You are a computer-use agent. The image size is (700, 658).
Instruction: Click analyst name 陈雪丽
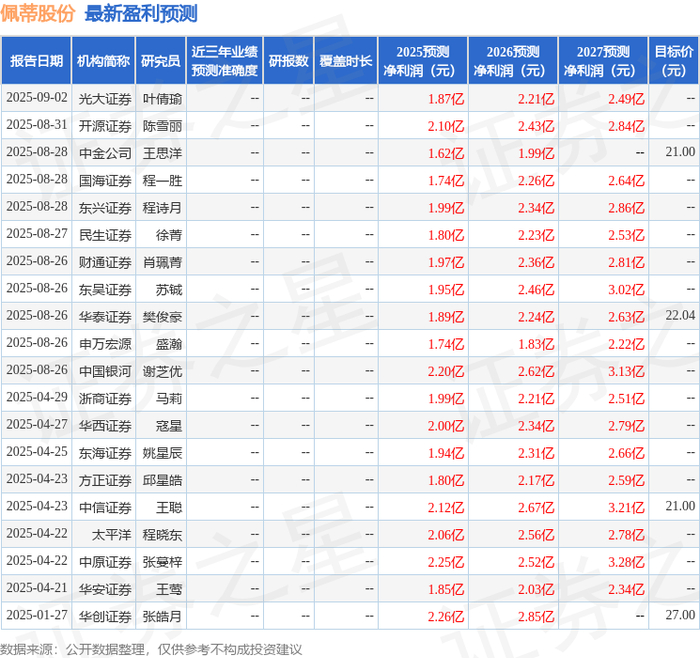pos(162,126)
